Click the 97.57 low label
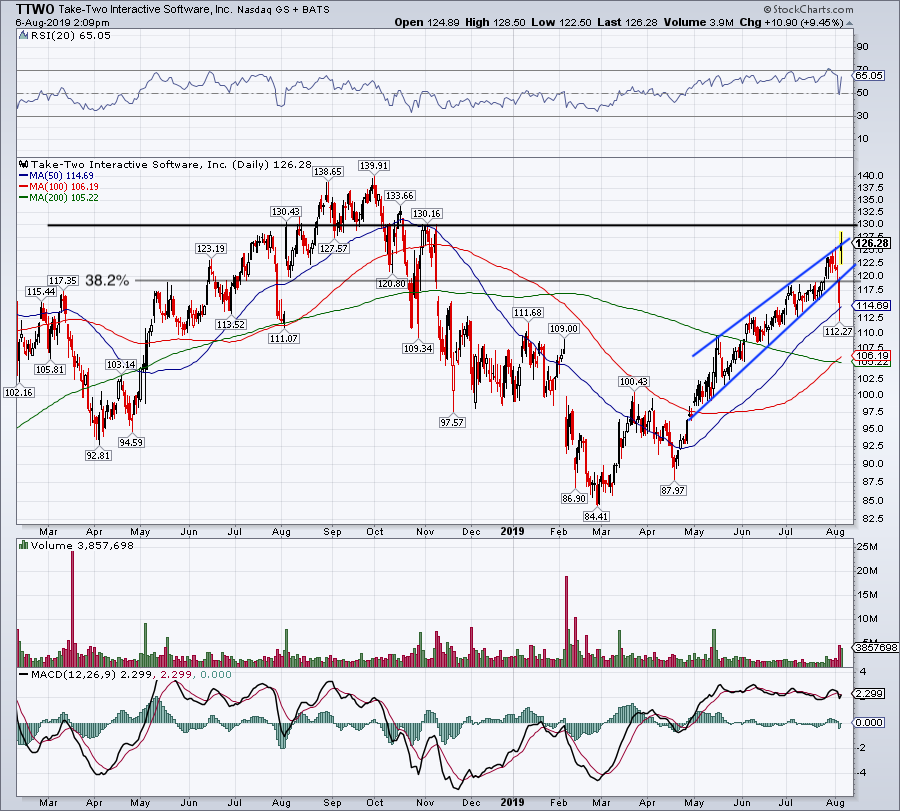The image size is (900, 811). tap(452, 422)
